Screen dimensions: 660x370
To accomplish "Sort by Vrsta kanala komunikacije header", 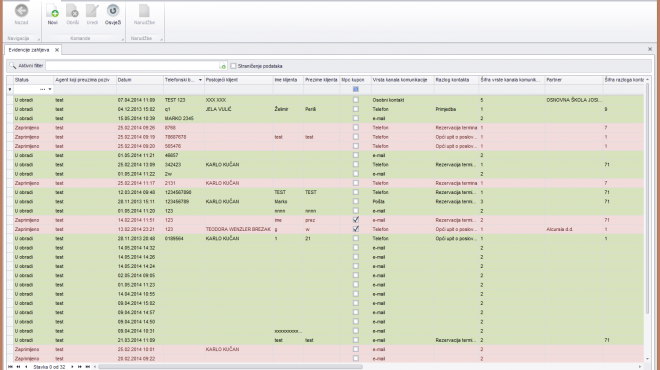I will (x=402, y=80).
